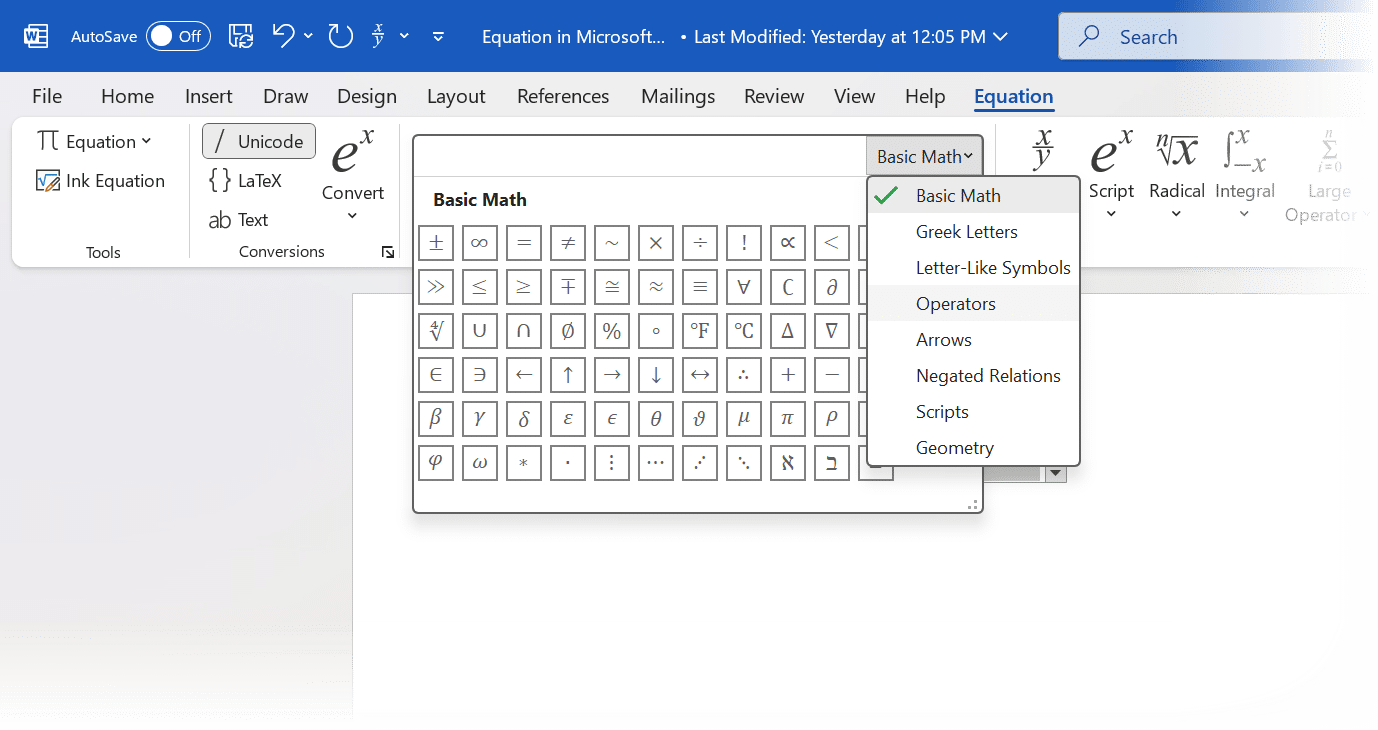The height and width of the screenshot is (730, 1378).
Task: Open Conversions dialog launcher arrow
Action: (x=388, y=253)
